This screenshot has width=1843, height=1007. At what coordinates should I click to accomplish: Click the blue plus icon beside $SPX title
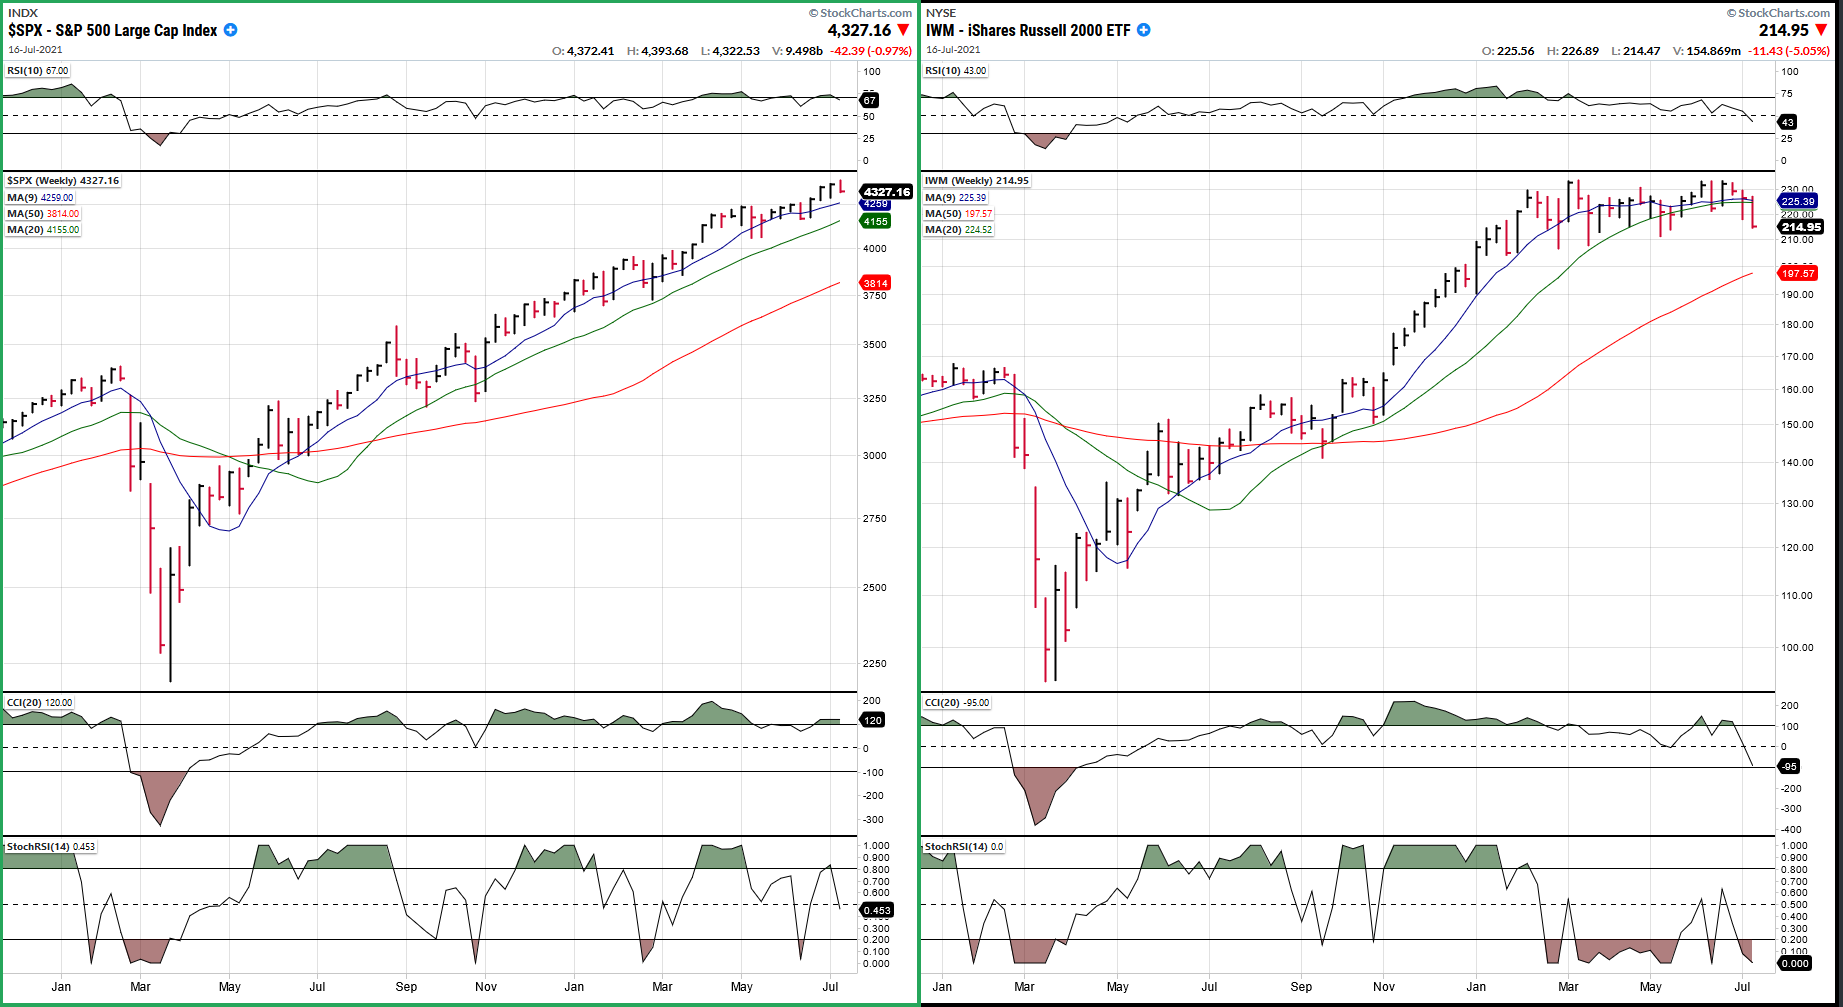[x=231, y=30]
